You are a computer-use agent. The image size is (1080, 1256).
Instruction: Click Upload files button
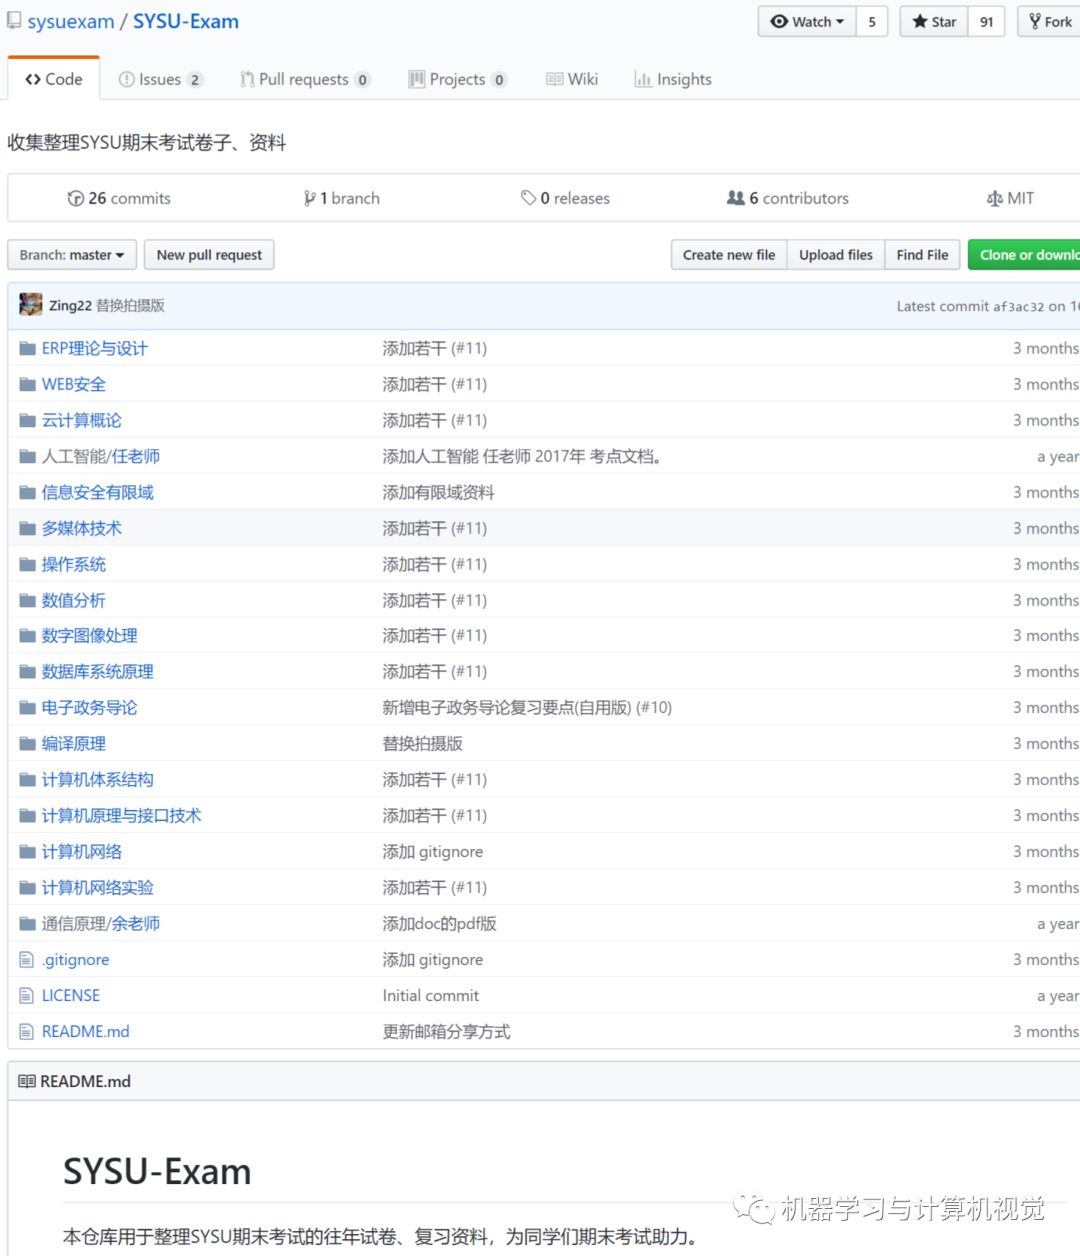pos(836,255)
